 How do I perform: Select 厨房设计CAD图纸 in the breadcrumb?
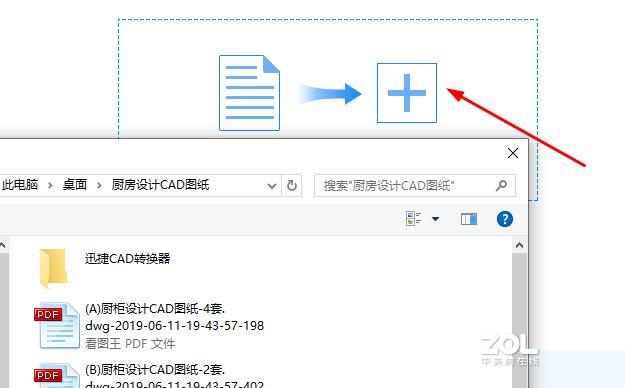(160, 185)
